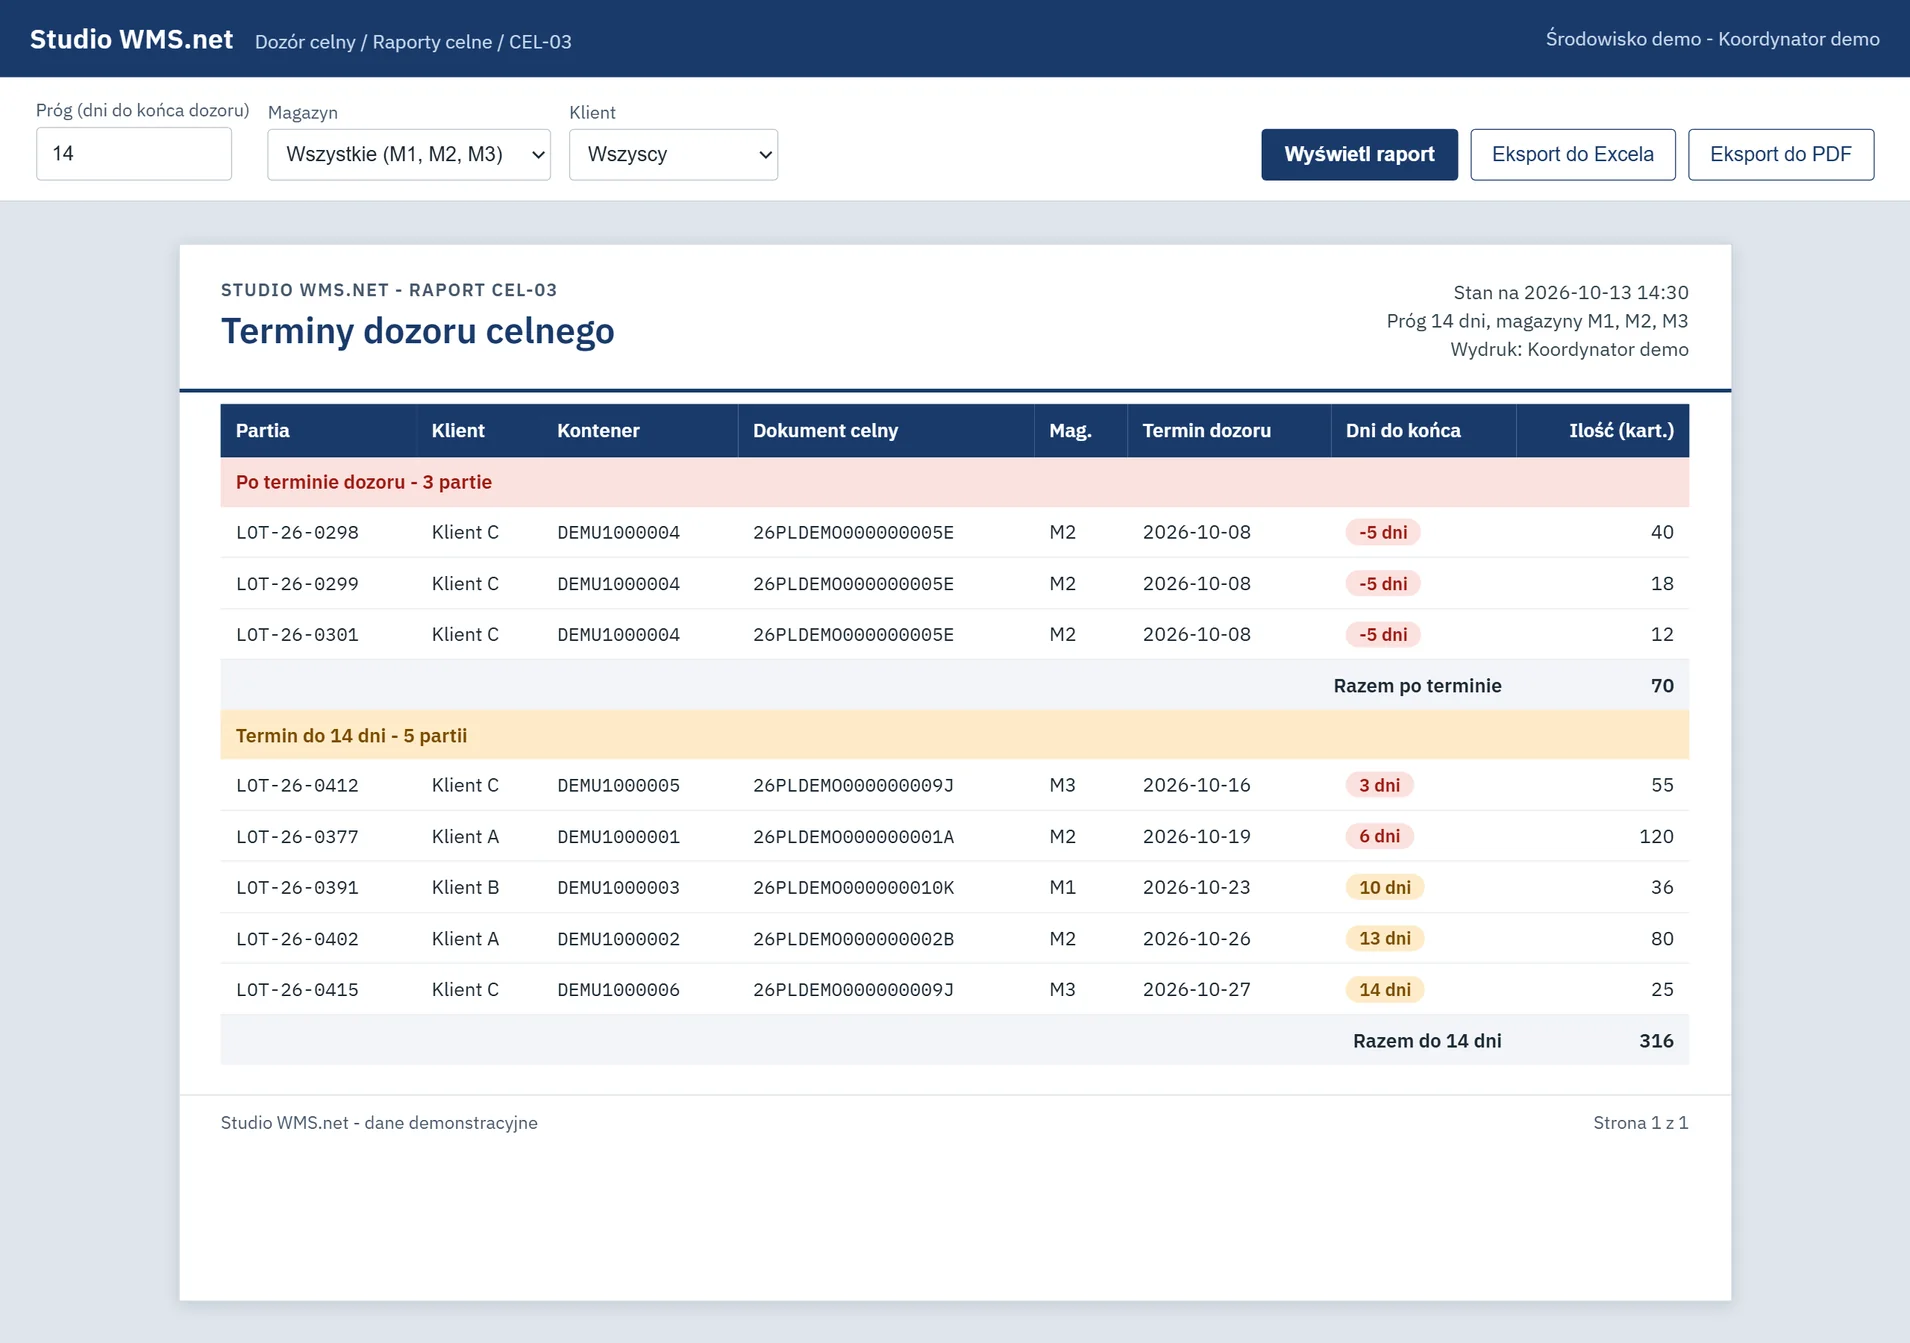Select partia LOT-26-0299
This screenshot has width=1910, height=1343.
coord(297,584)
